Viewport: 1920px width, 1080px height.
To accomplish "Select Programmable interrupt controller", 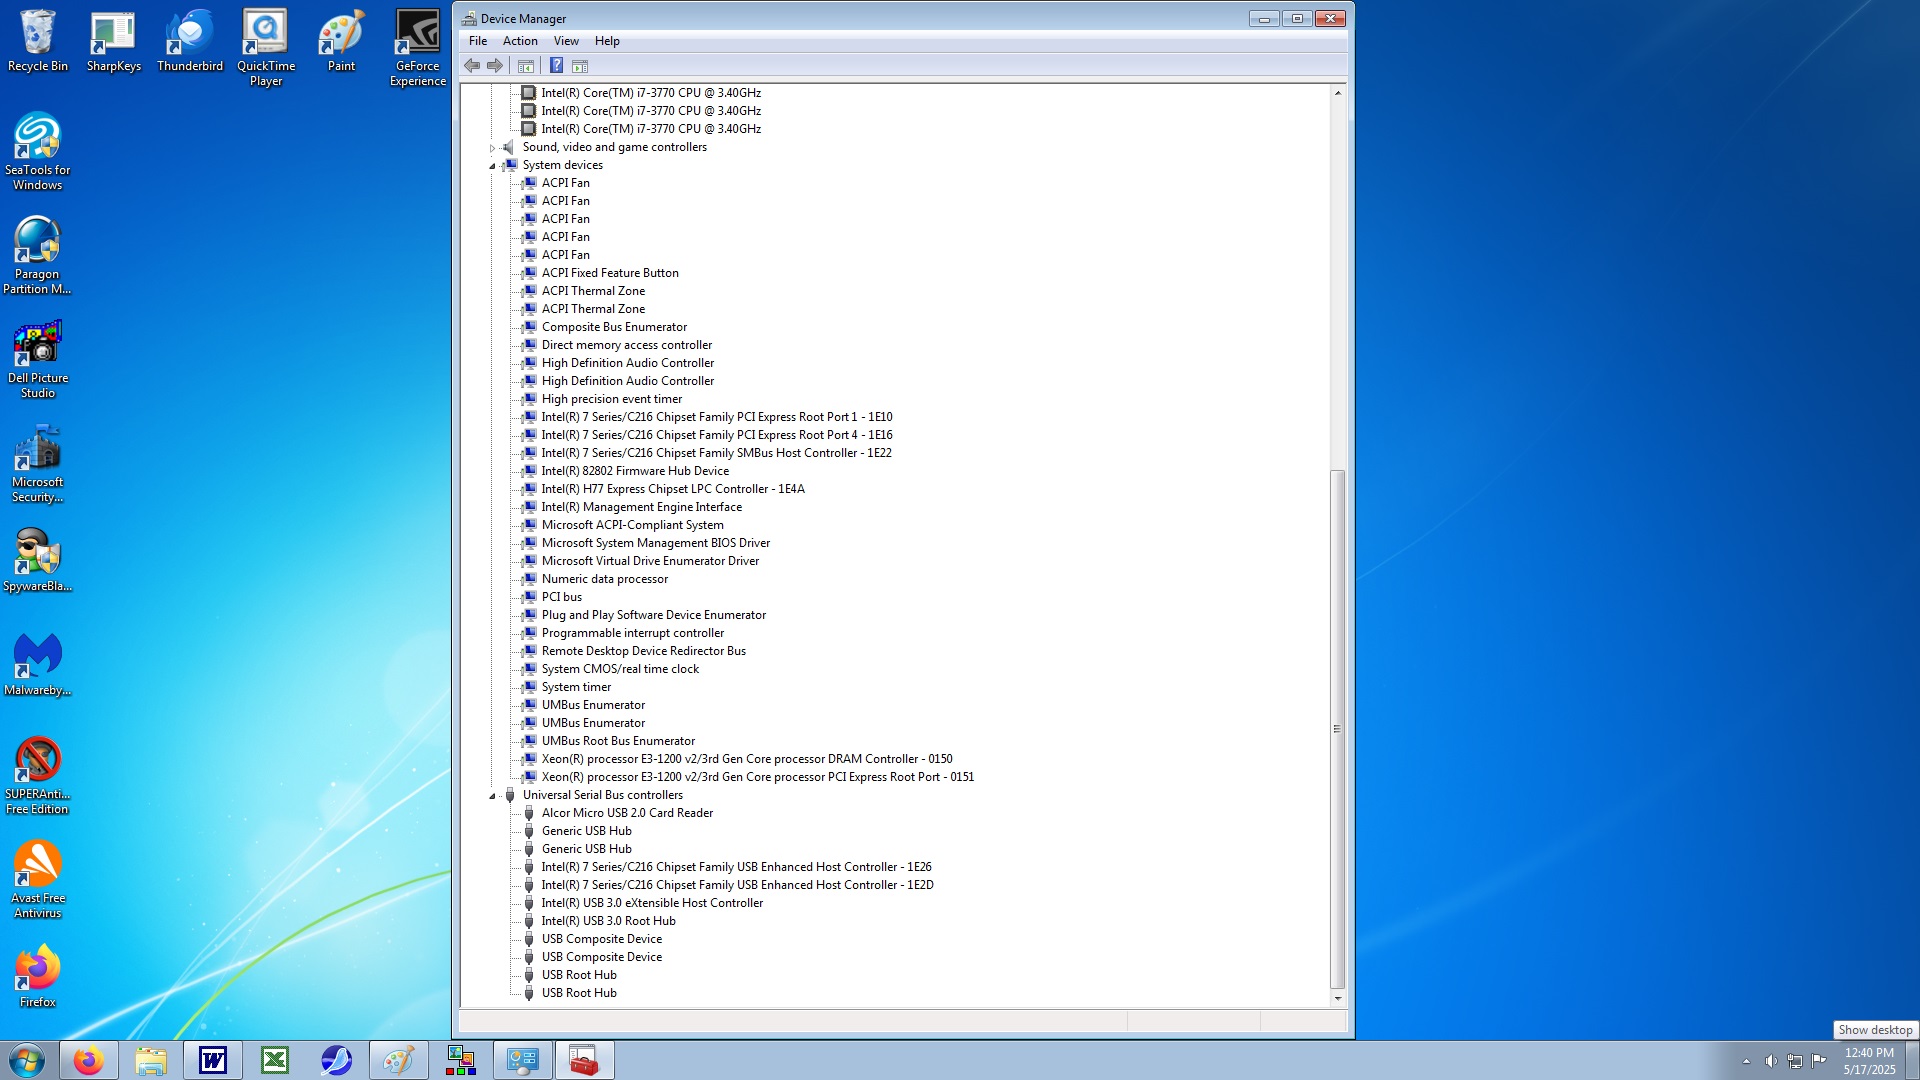I will coord(633,633).
